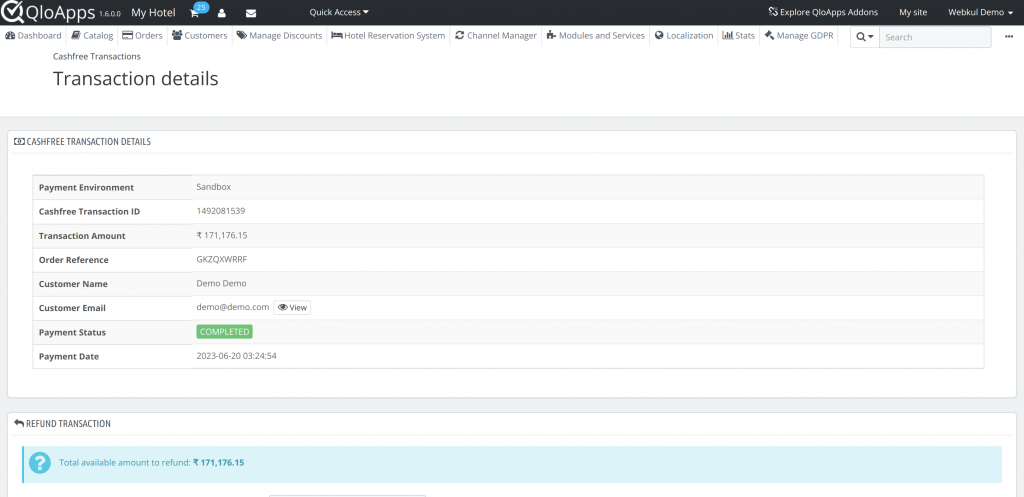Viewport: 1024px width, 497px height.
Task: Select transaction ID 1492081539
Action: click(x=221, y=211)
